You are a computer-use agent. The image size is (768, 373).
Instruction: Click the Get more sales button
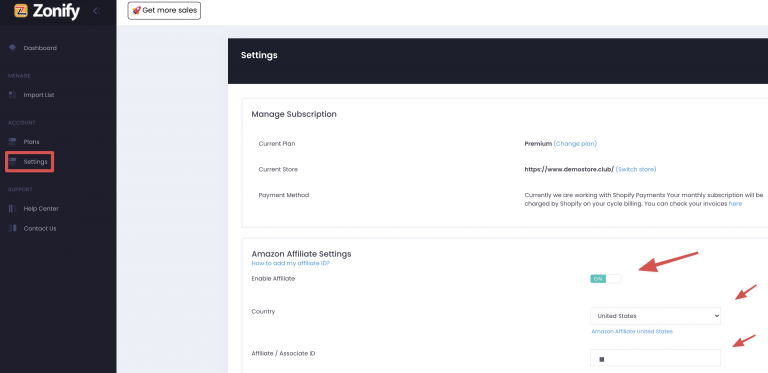164,10
